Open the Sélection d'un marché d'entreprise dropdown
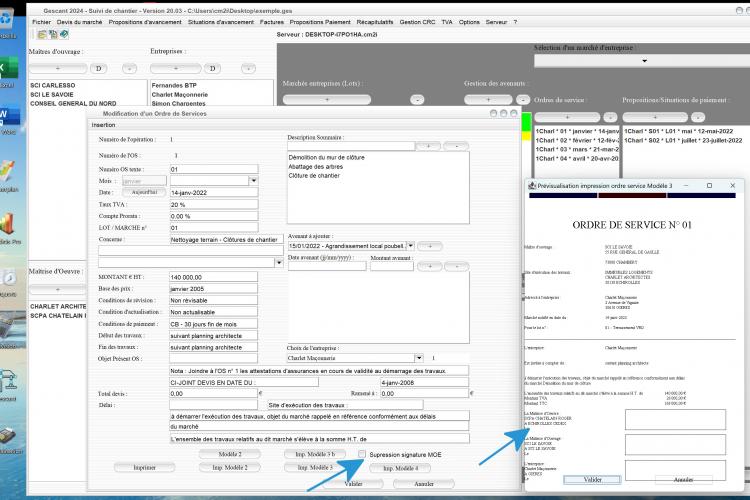 click(644, 61)
